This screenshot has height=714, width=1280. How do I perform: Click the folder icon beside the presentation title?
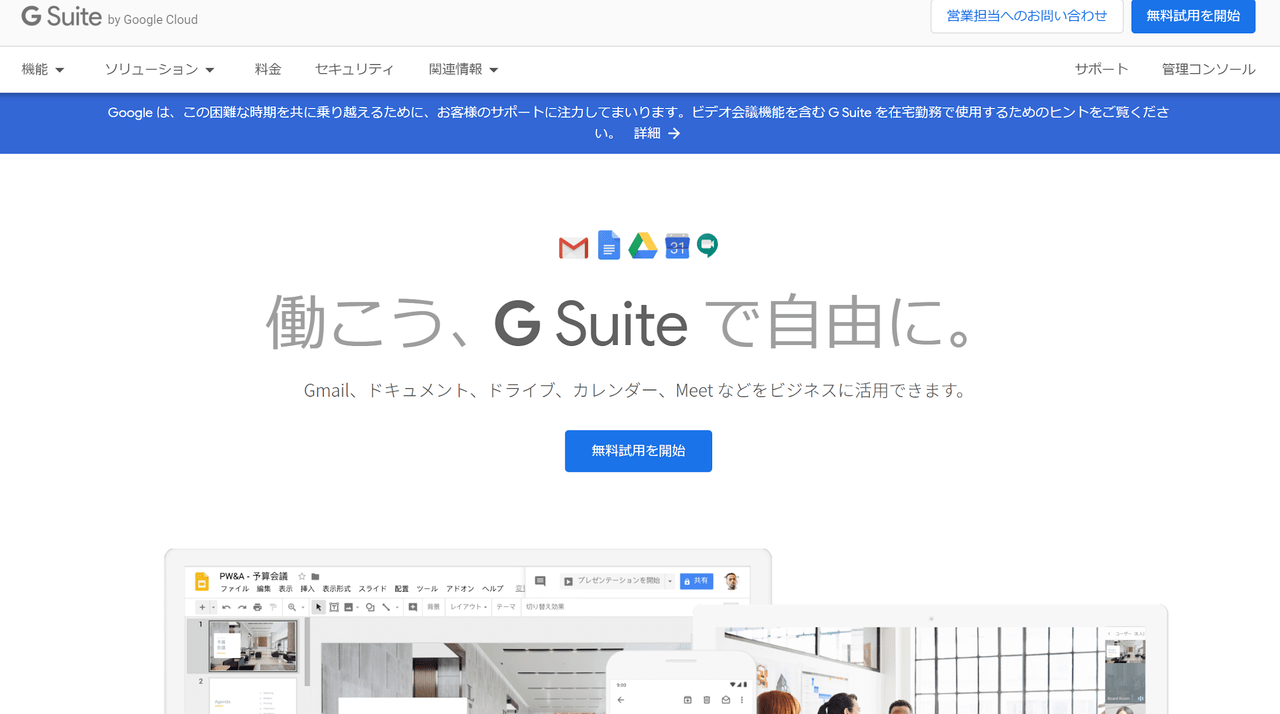tap(315, 576)
